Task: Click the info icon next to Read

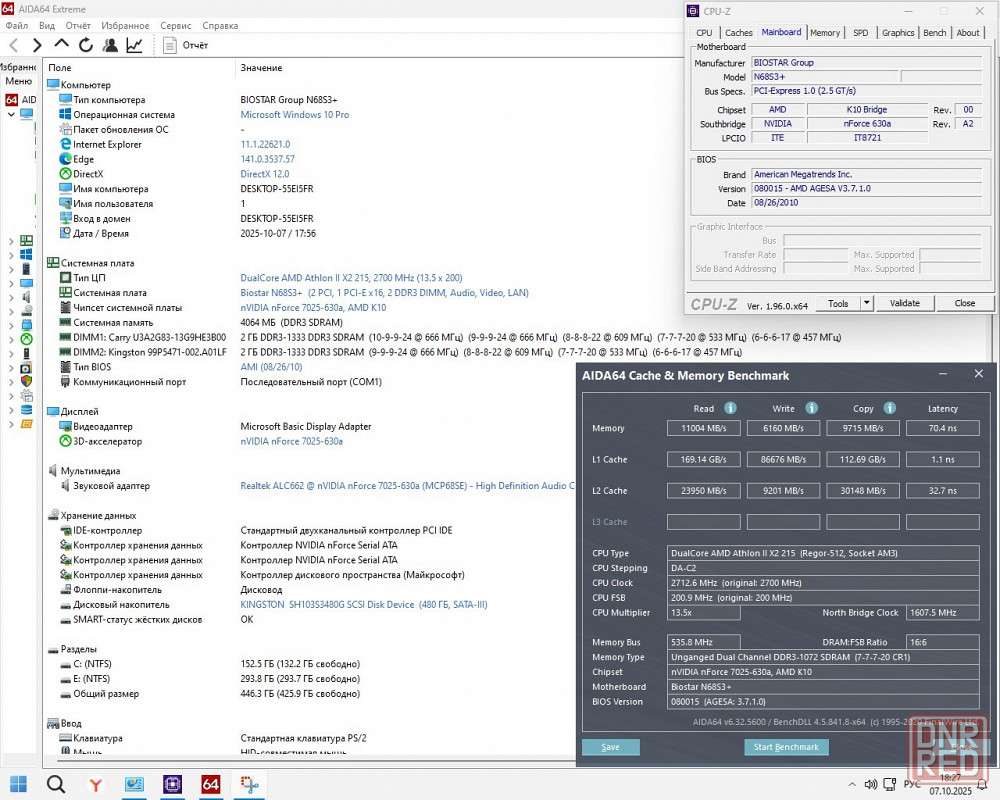Action: 730,408
